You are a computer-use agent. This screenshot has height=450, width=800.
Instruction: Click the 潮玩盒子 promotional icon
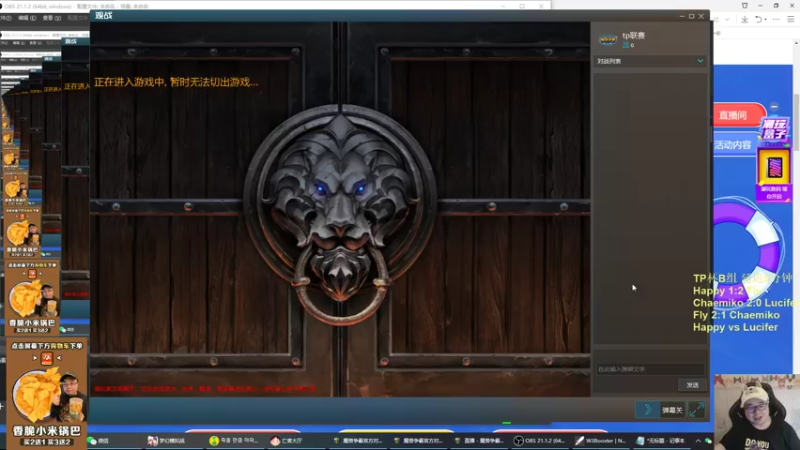pyautogui.click(x=774, y=131)
